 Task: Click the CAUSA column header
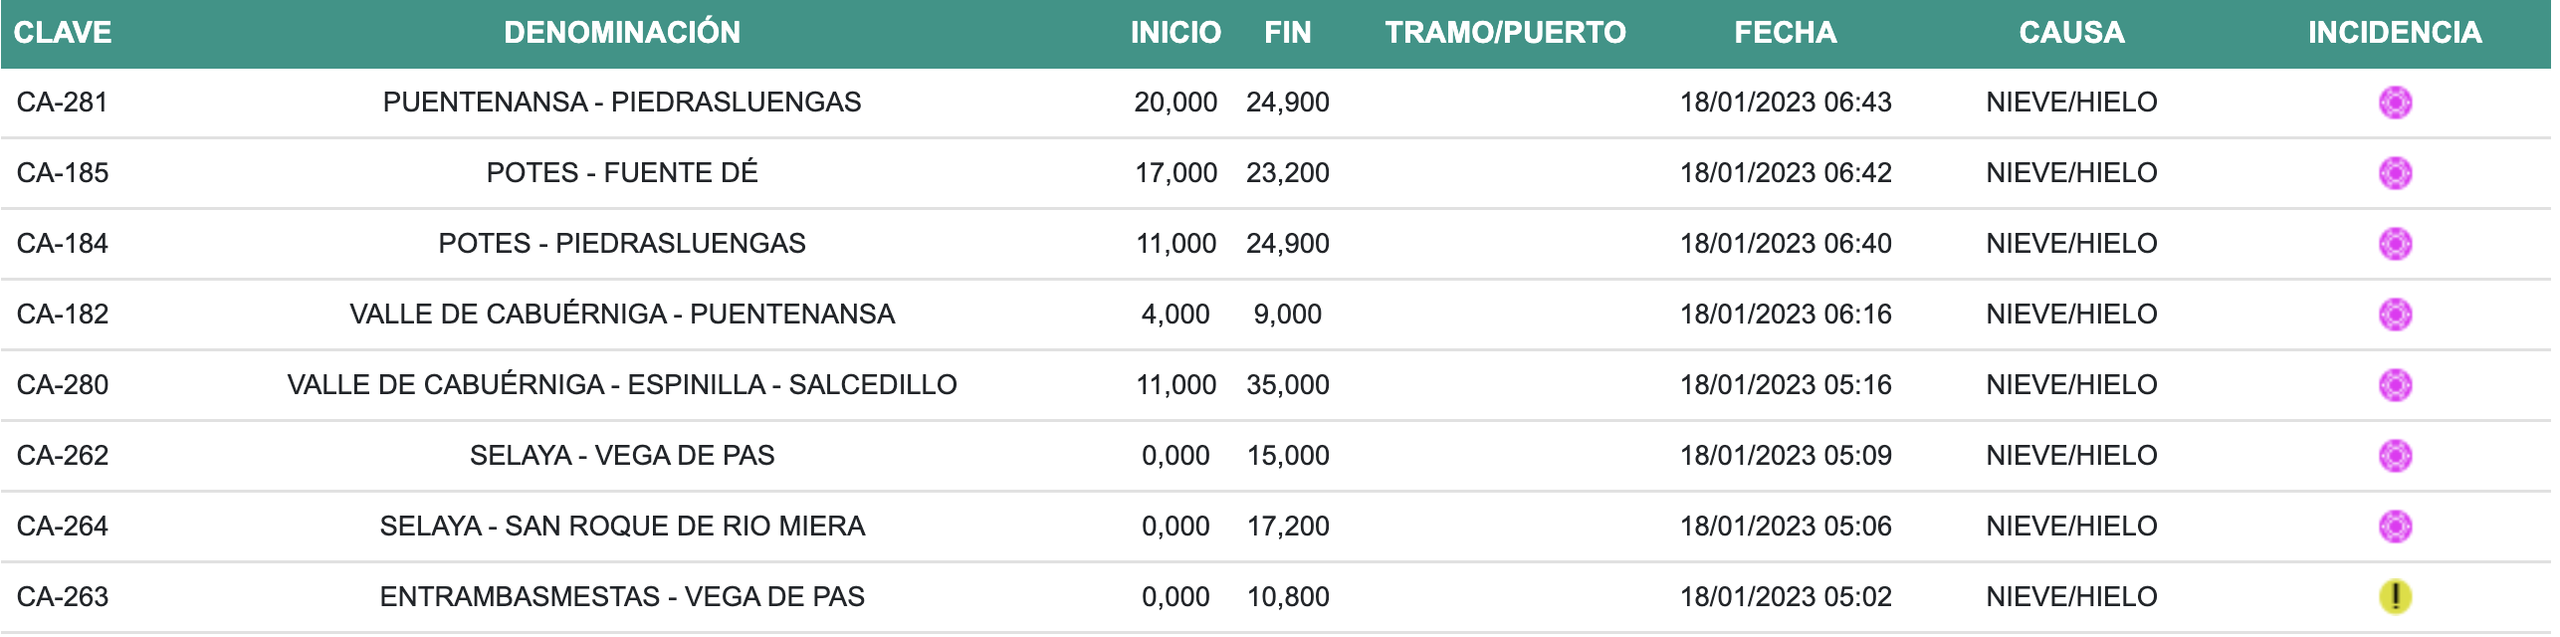click(2071, 33)
